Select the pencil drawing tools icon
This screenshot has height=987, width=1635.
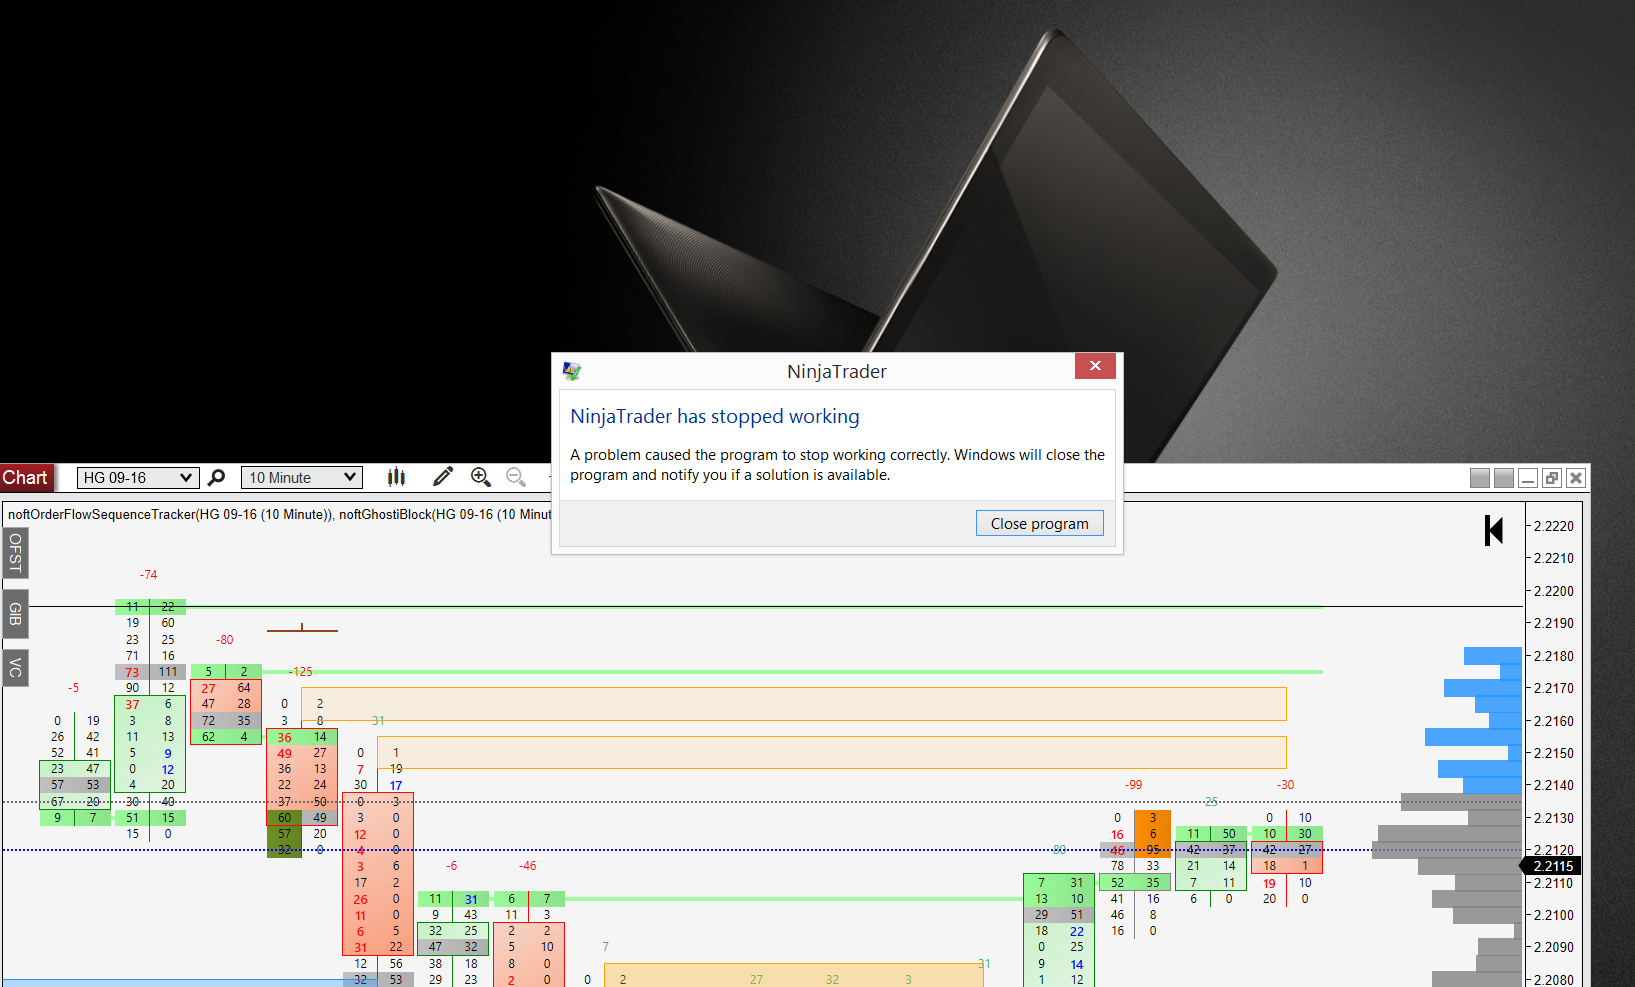point(442,477)
